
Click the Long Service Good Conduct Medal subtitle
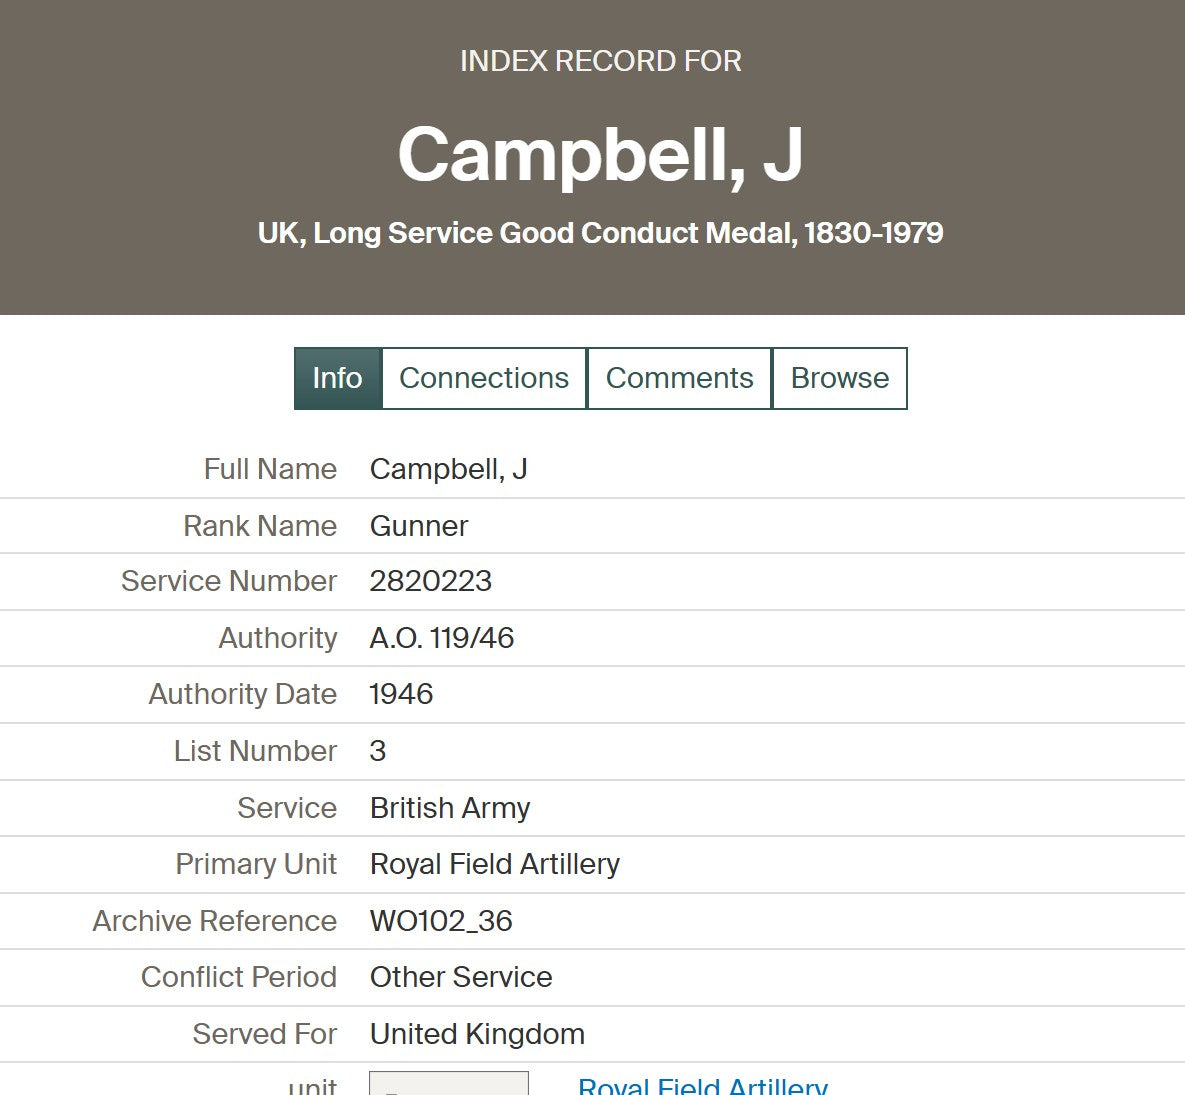click(x=600, y=233)
